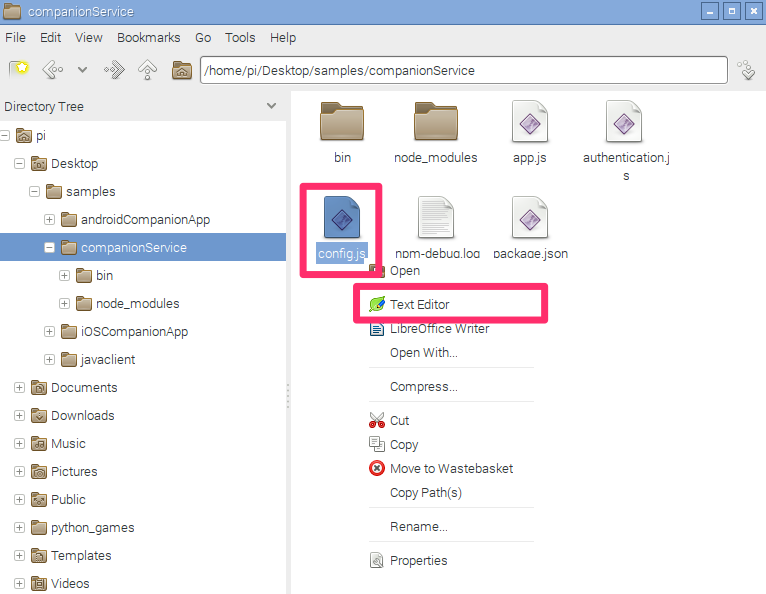Viewport: 766px width, 594px height.
Task: Select androidCompanionApp in the directory tree
Action: tap(135, 219)
